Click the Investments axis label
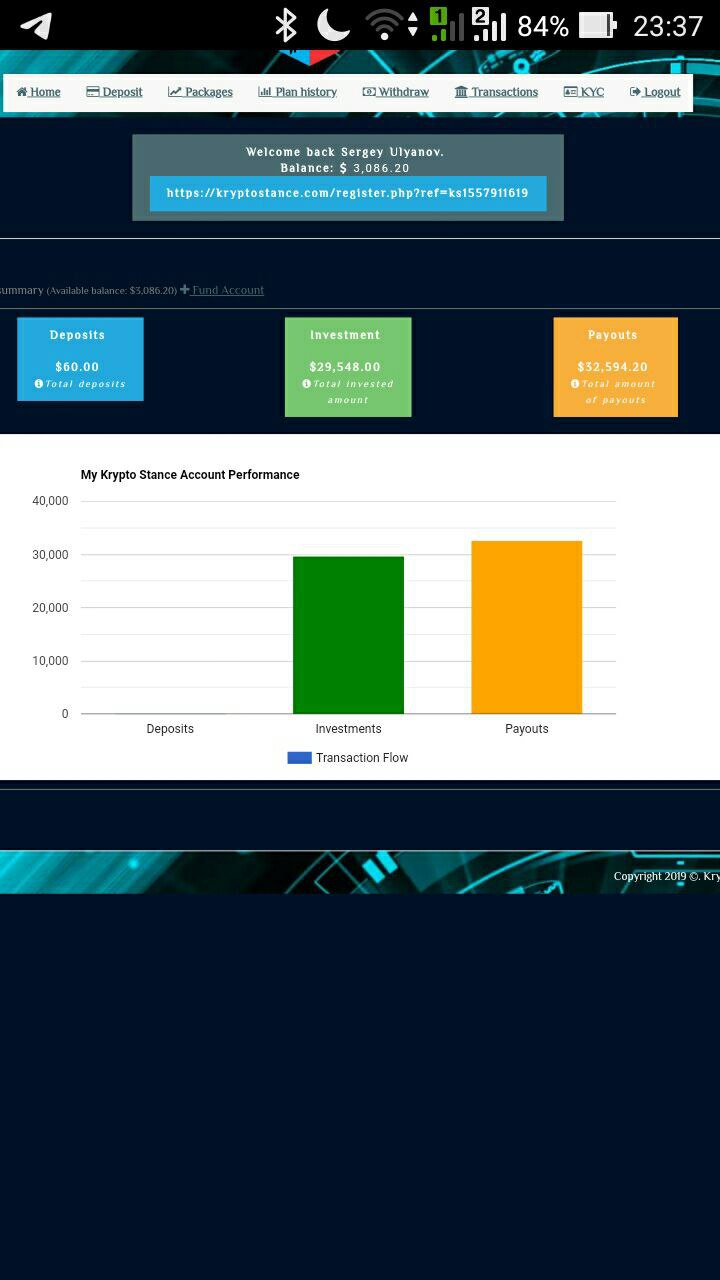720x1280 pixels. click(348, 729)
